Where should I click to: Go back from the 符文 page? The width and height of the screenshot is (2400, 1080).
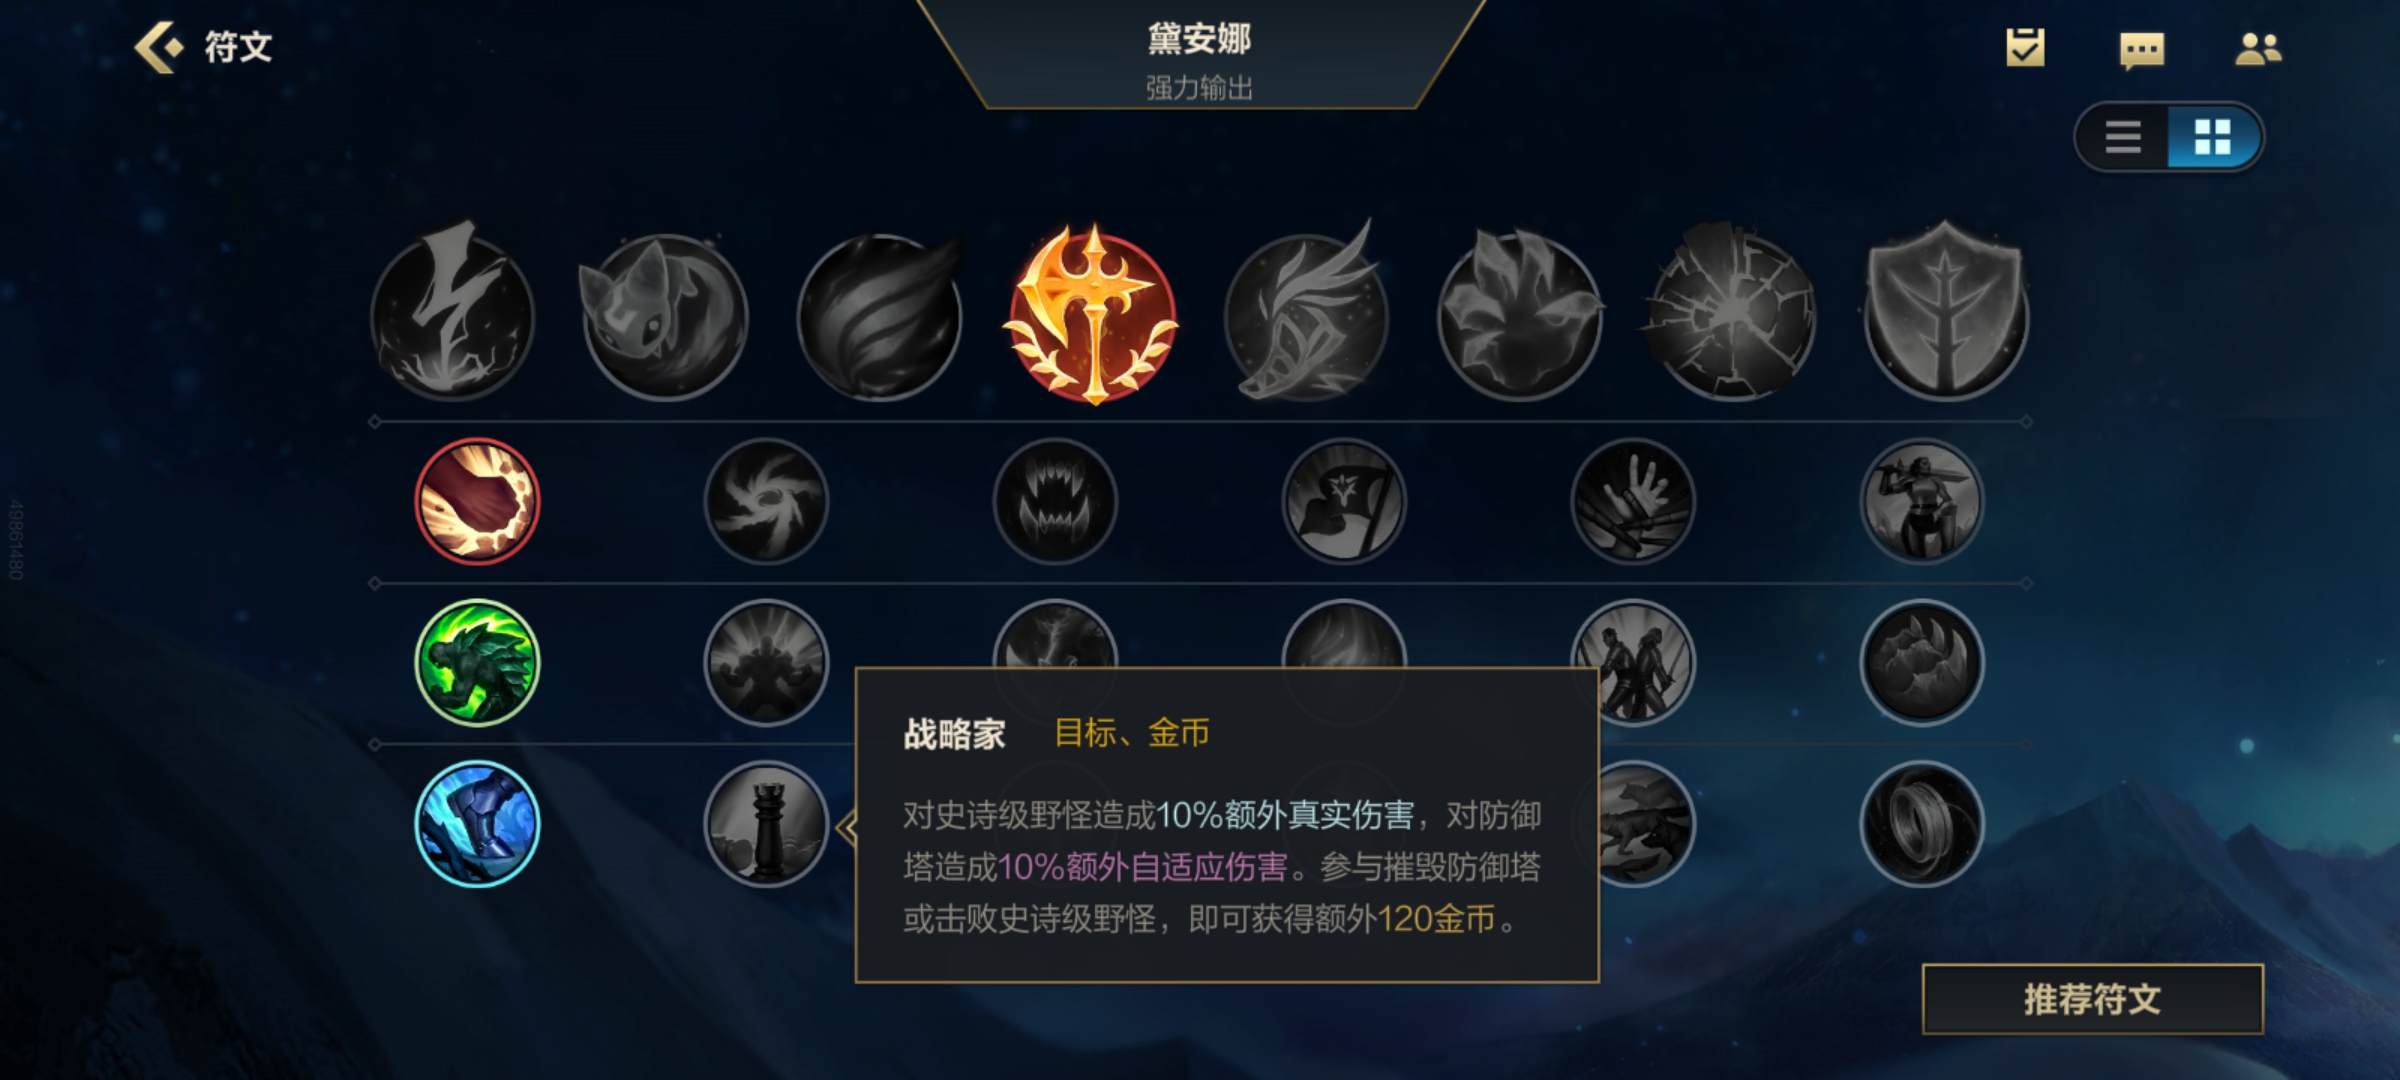pyautogui.click(x=160, y=47)
